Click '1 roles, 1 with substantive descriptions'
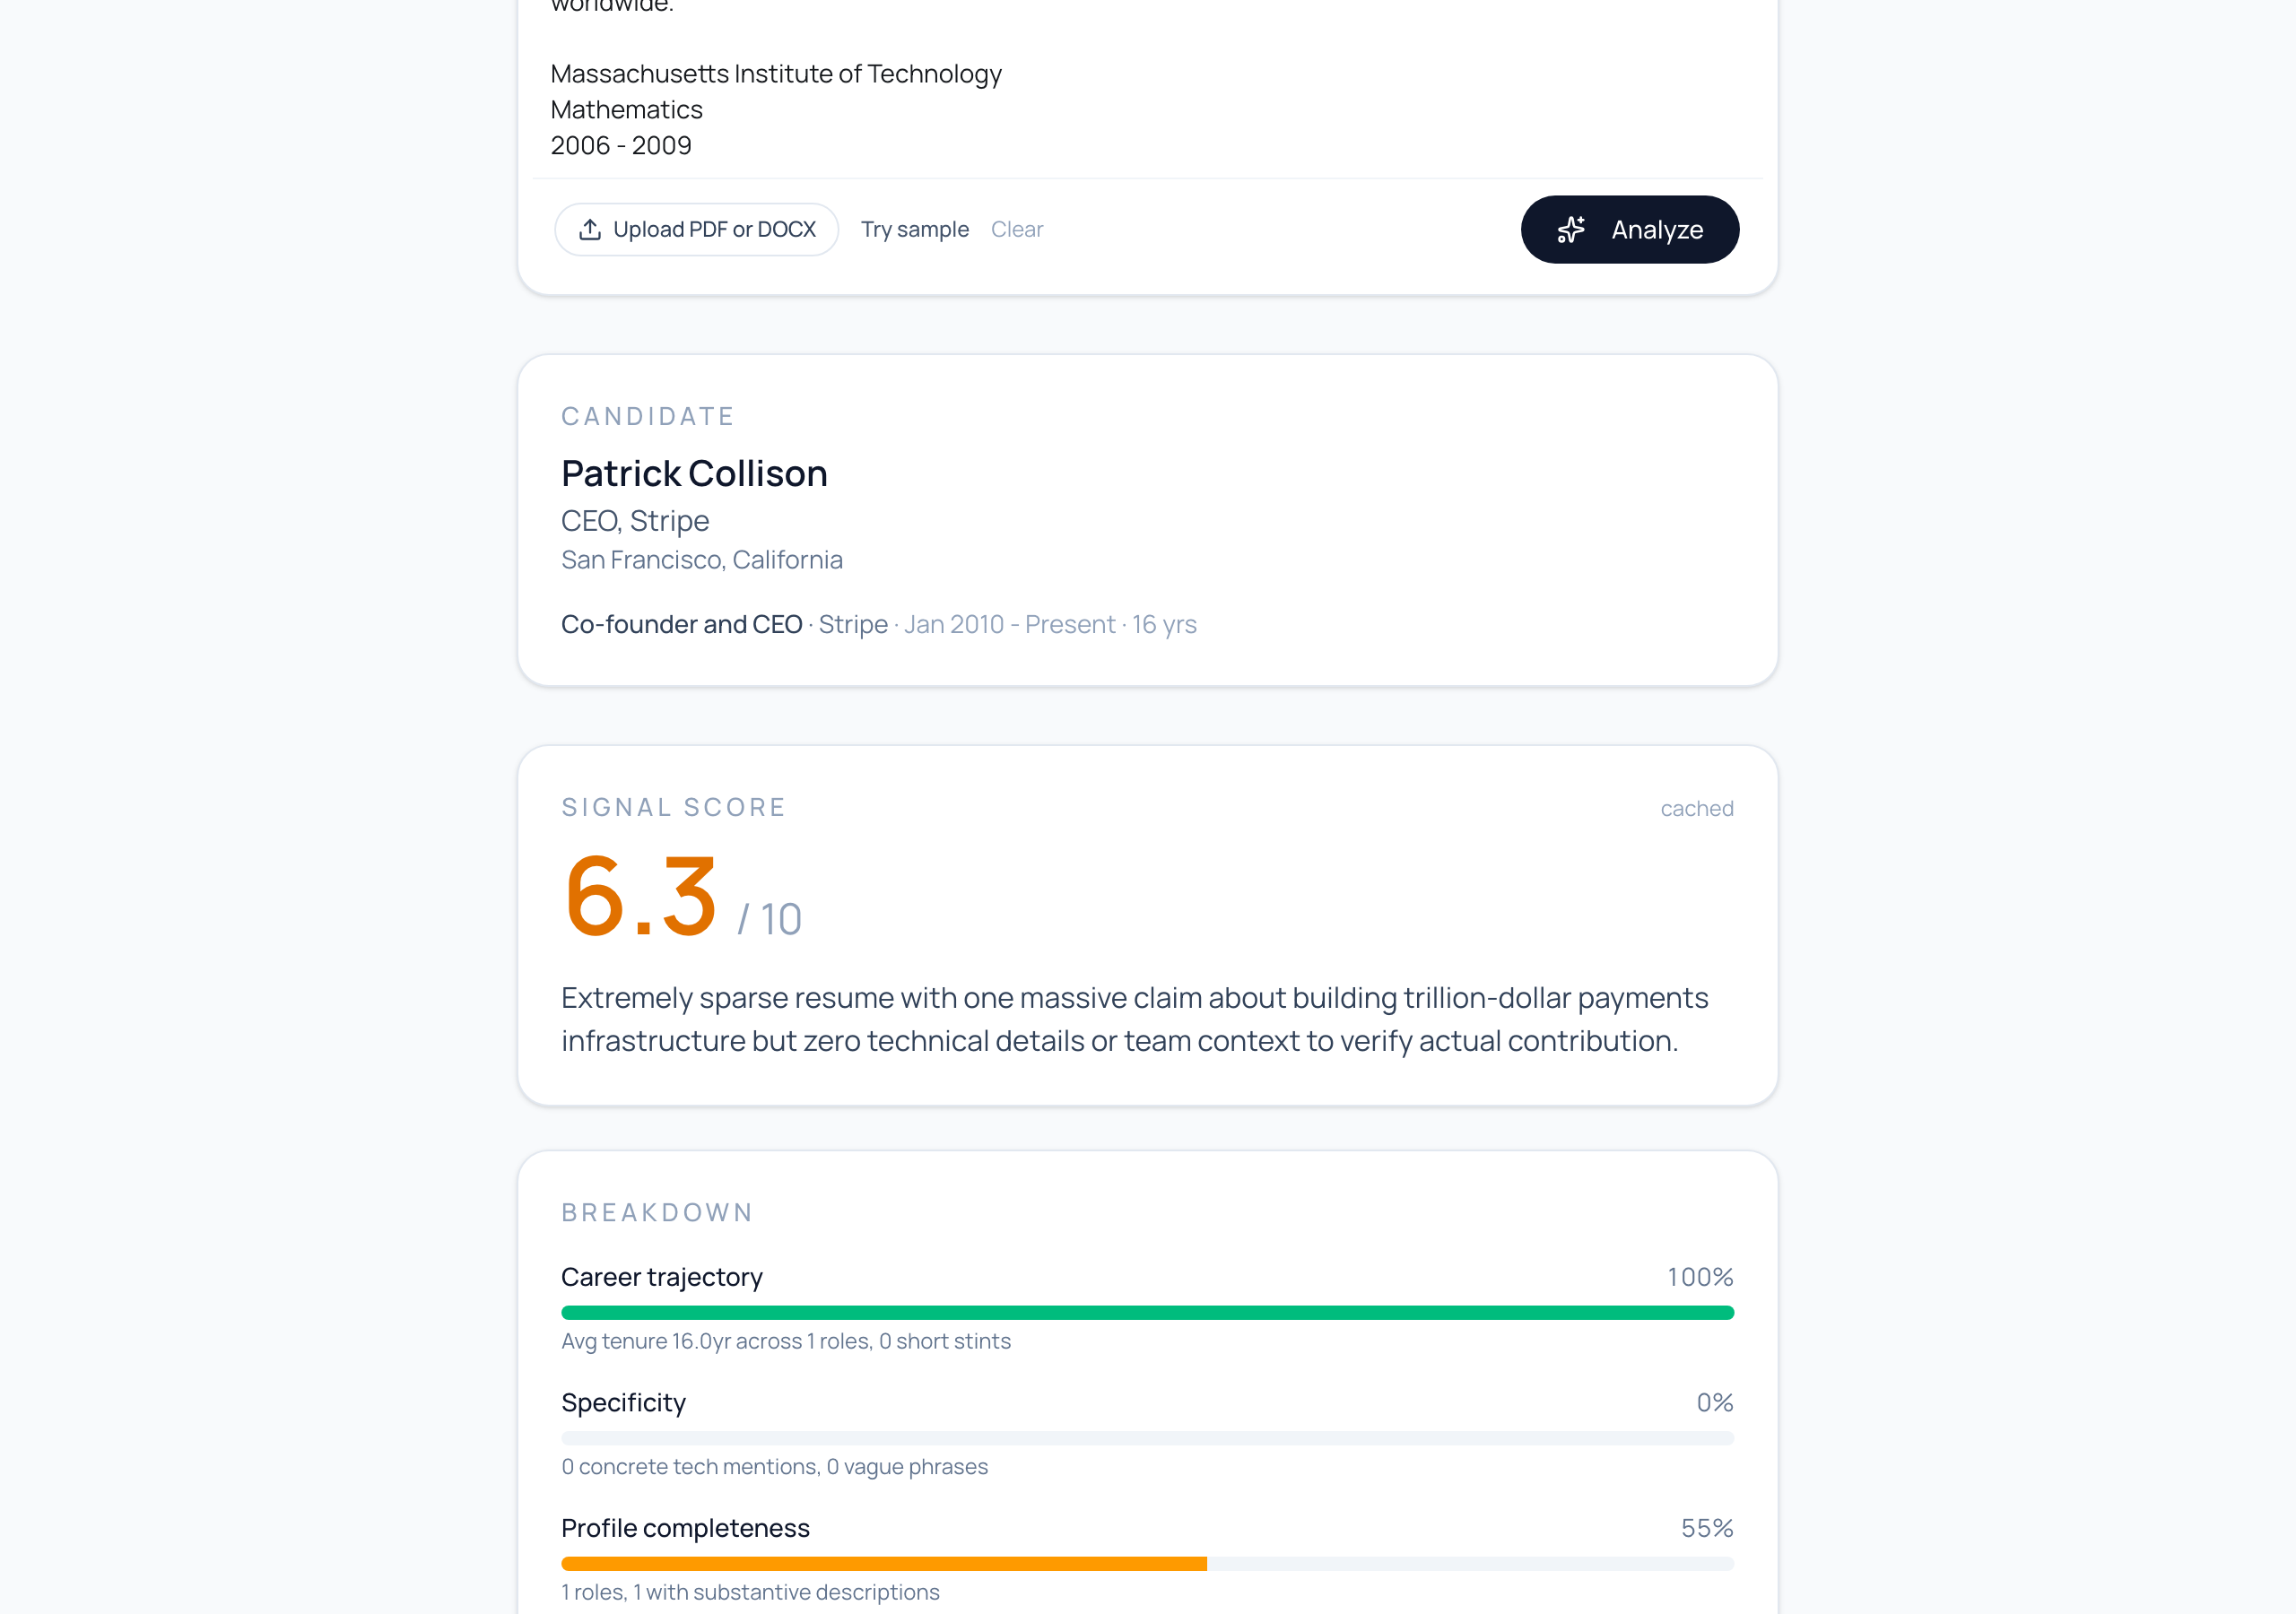 (750, 1592)
